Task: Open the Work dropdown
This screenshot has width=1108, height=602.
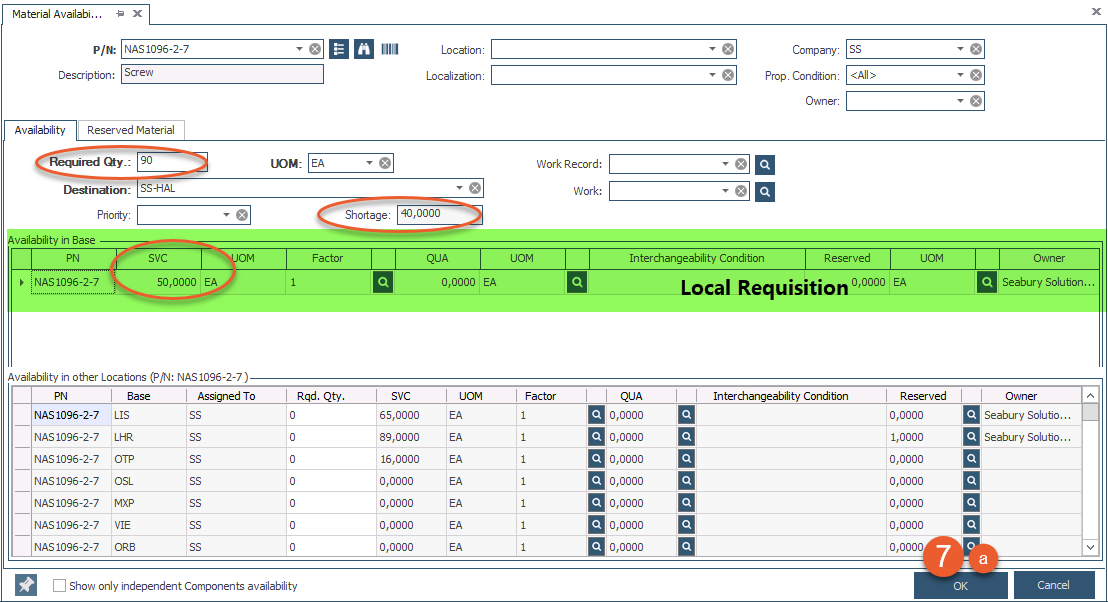Action: tap(725, 191)
